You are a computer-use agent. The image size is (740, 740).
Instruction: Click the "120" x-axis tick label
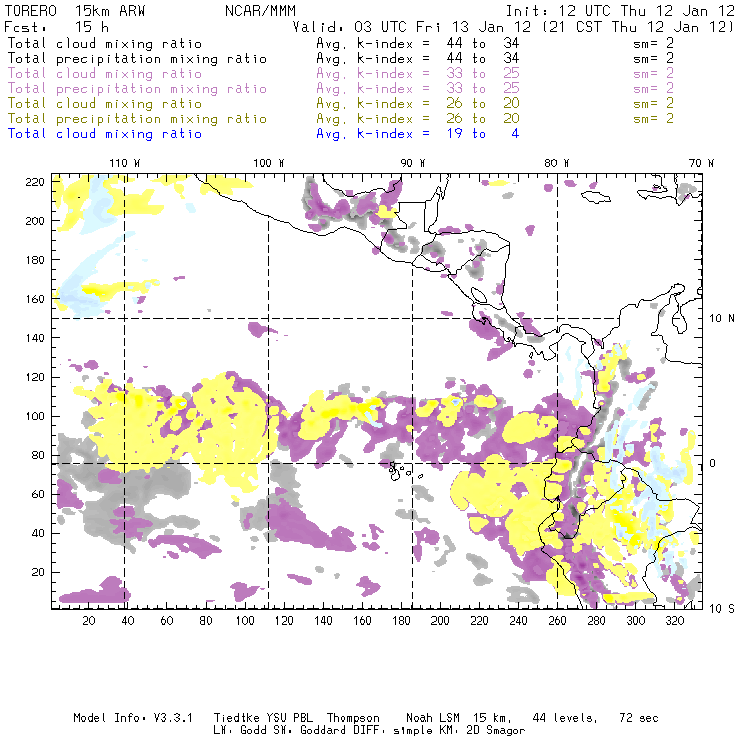(284, 621)
